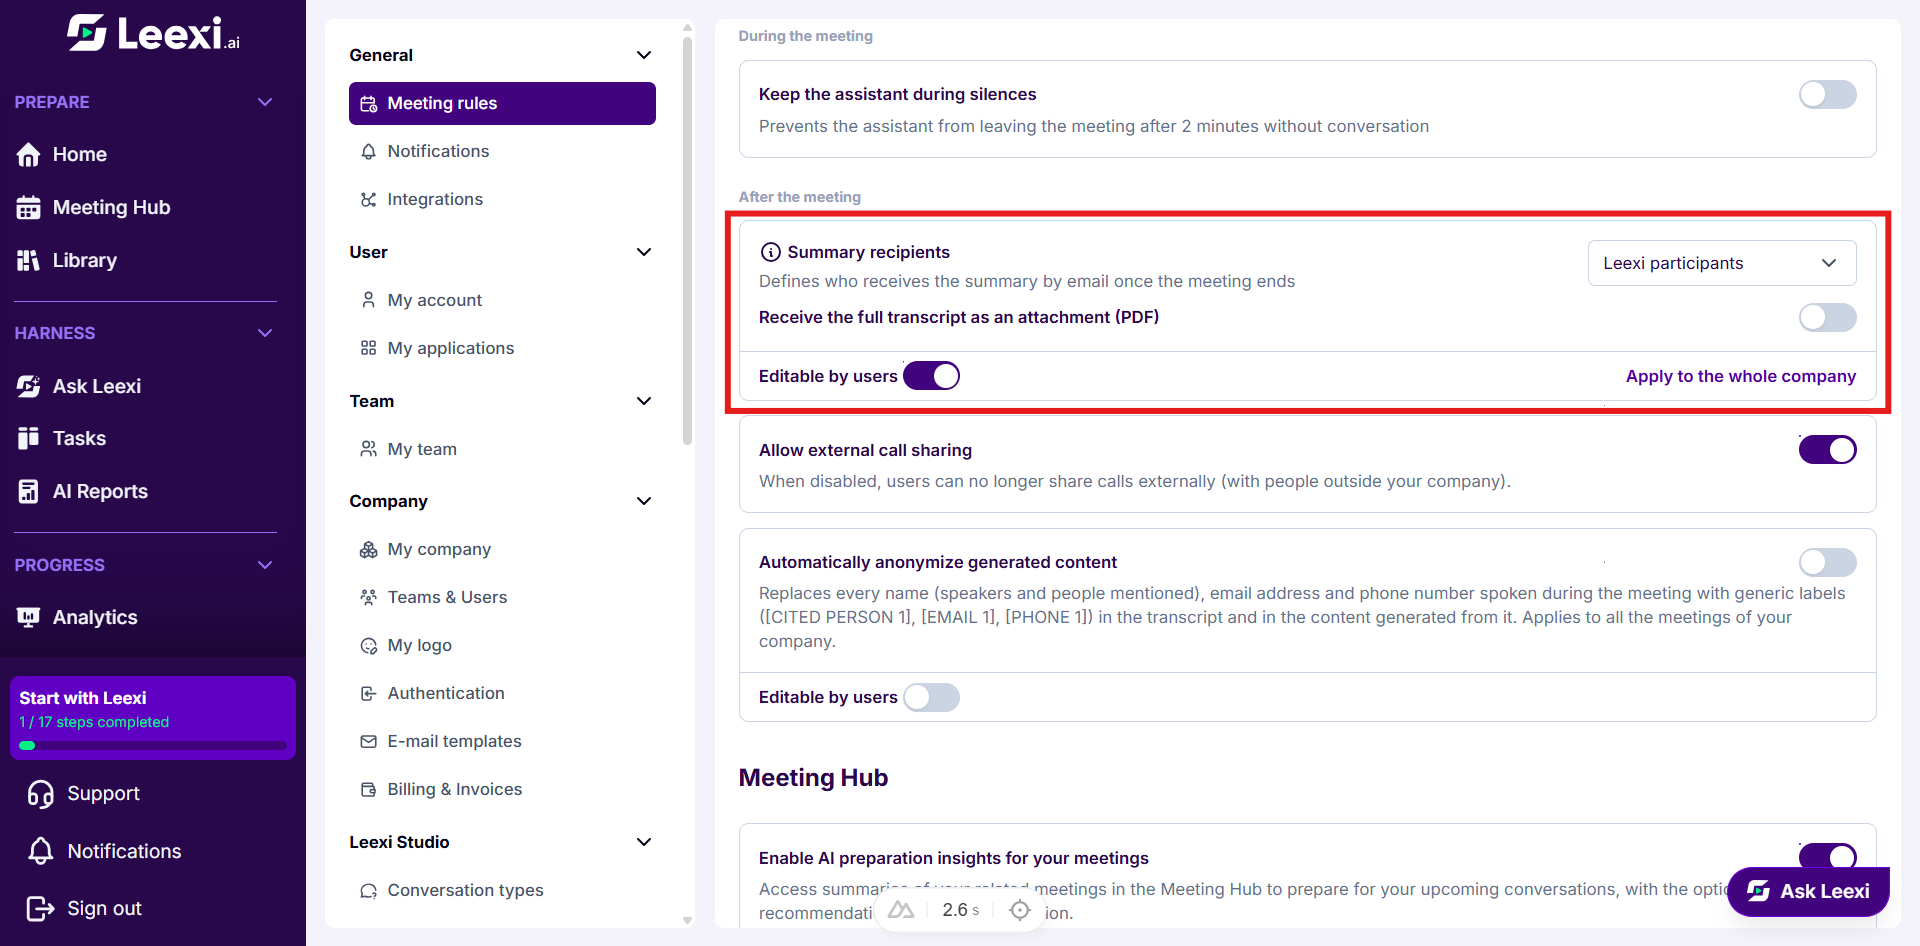
Task: Click the 2.6 s timer readout
Action: click(960, 910)
